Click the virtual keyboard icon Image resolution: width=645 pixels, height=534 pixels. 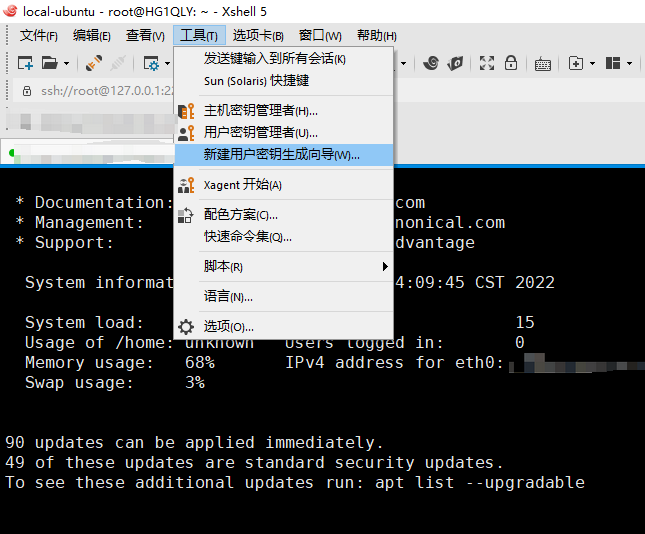tap(543, 64)
